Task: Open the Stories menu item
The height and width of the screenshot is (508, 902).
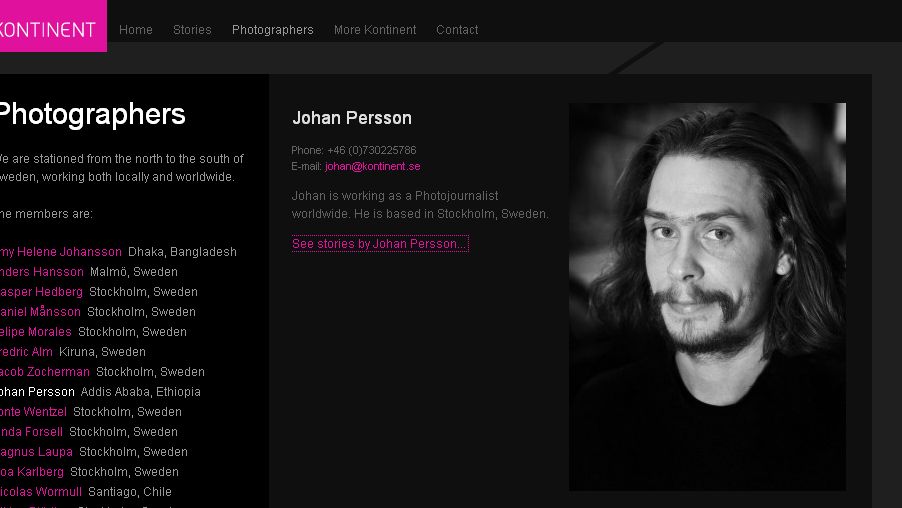Action: coord(192,30)
